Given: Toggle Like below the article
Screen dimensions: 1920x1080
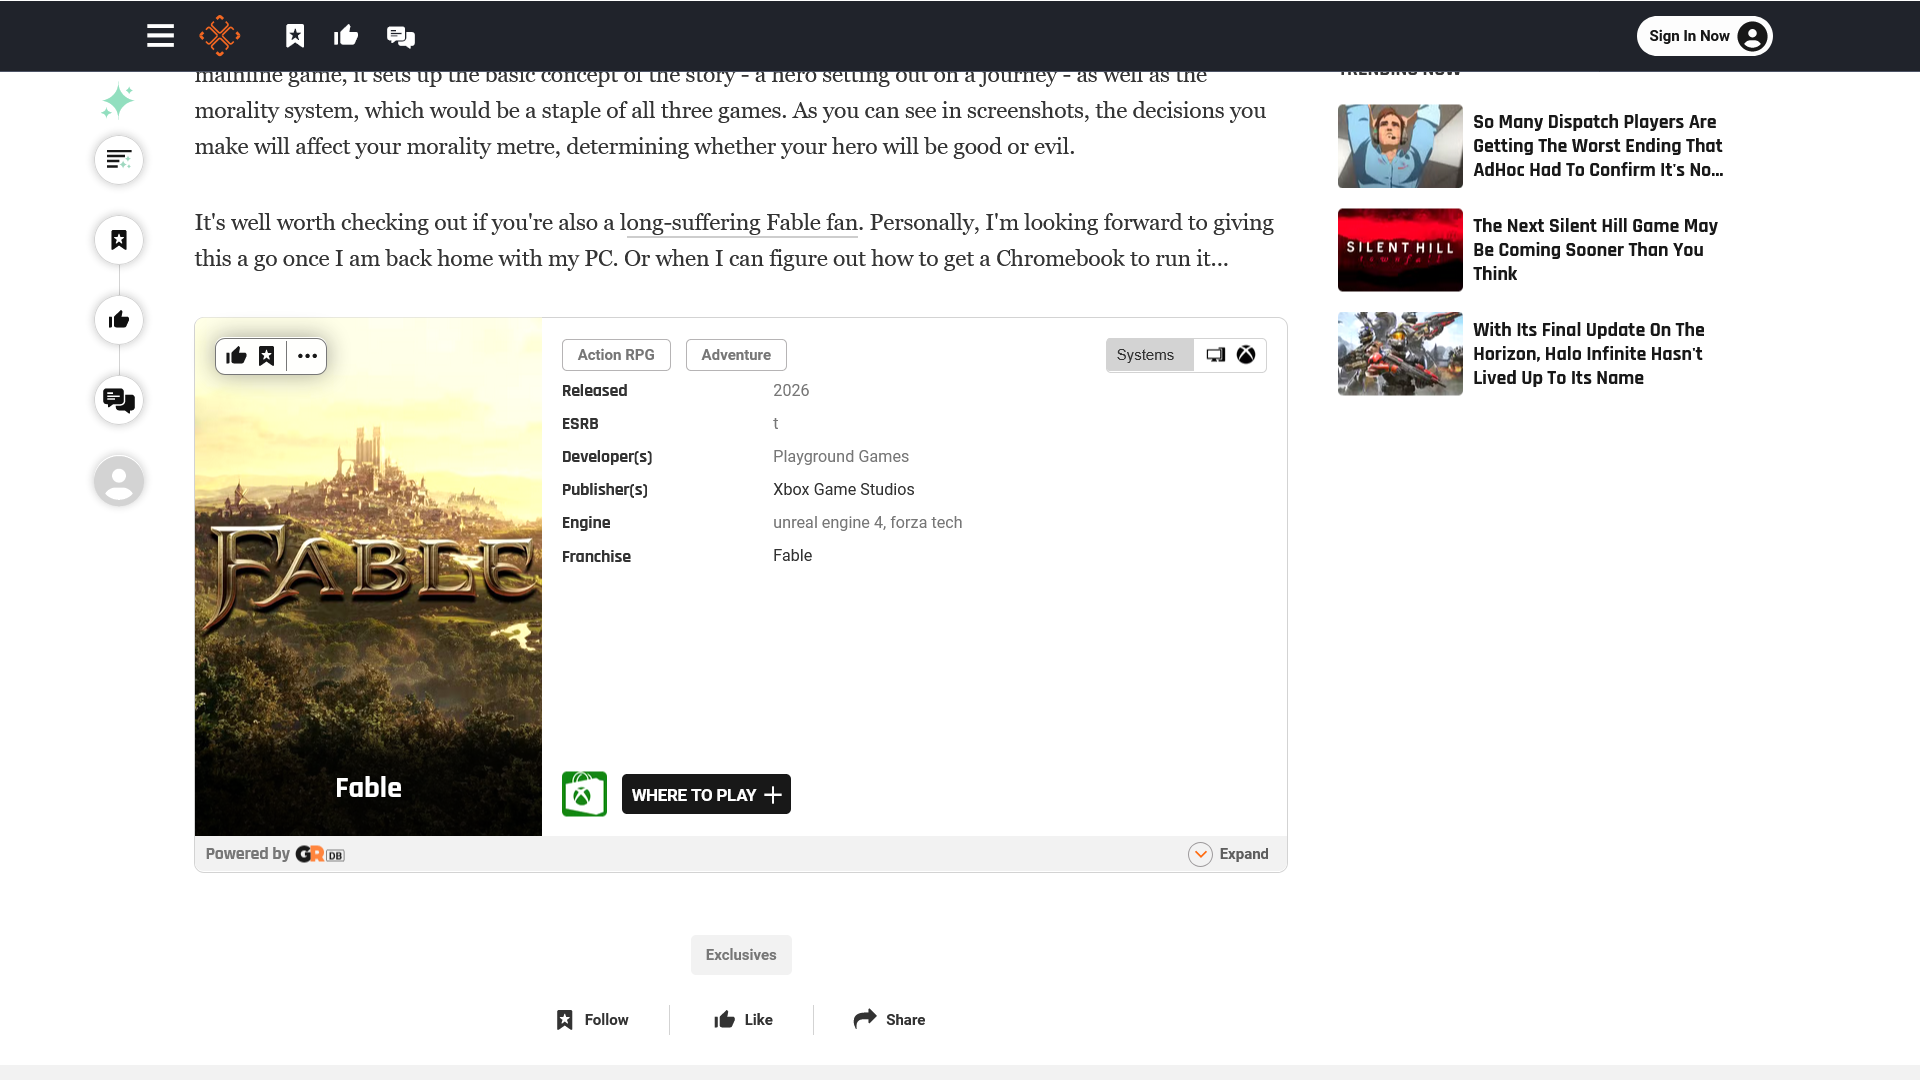Looking at the screenshot, I should (x=743, y=1019).
